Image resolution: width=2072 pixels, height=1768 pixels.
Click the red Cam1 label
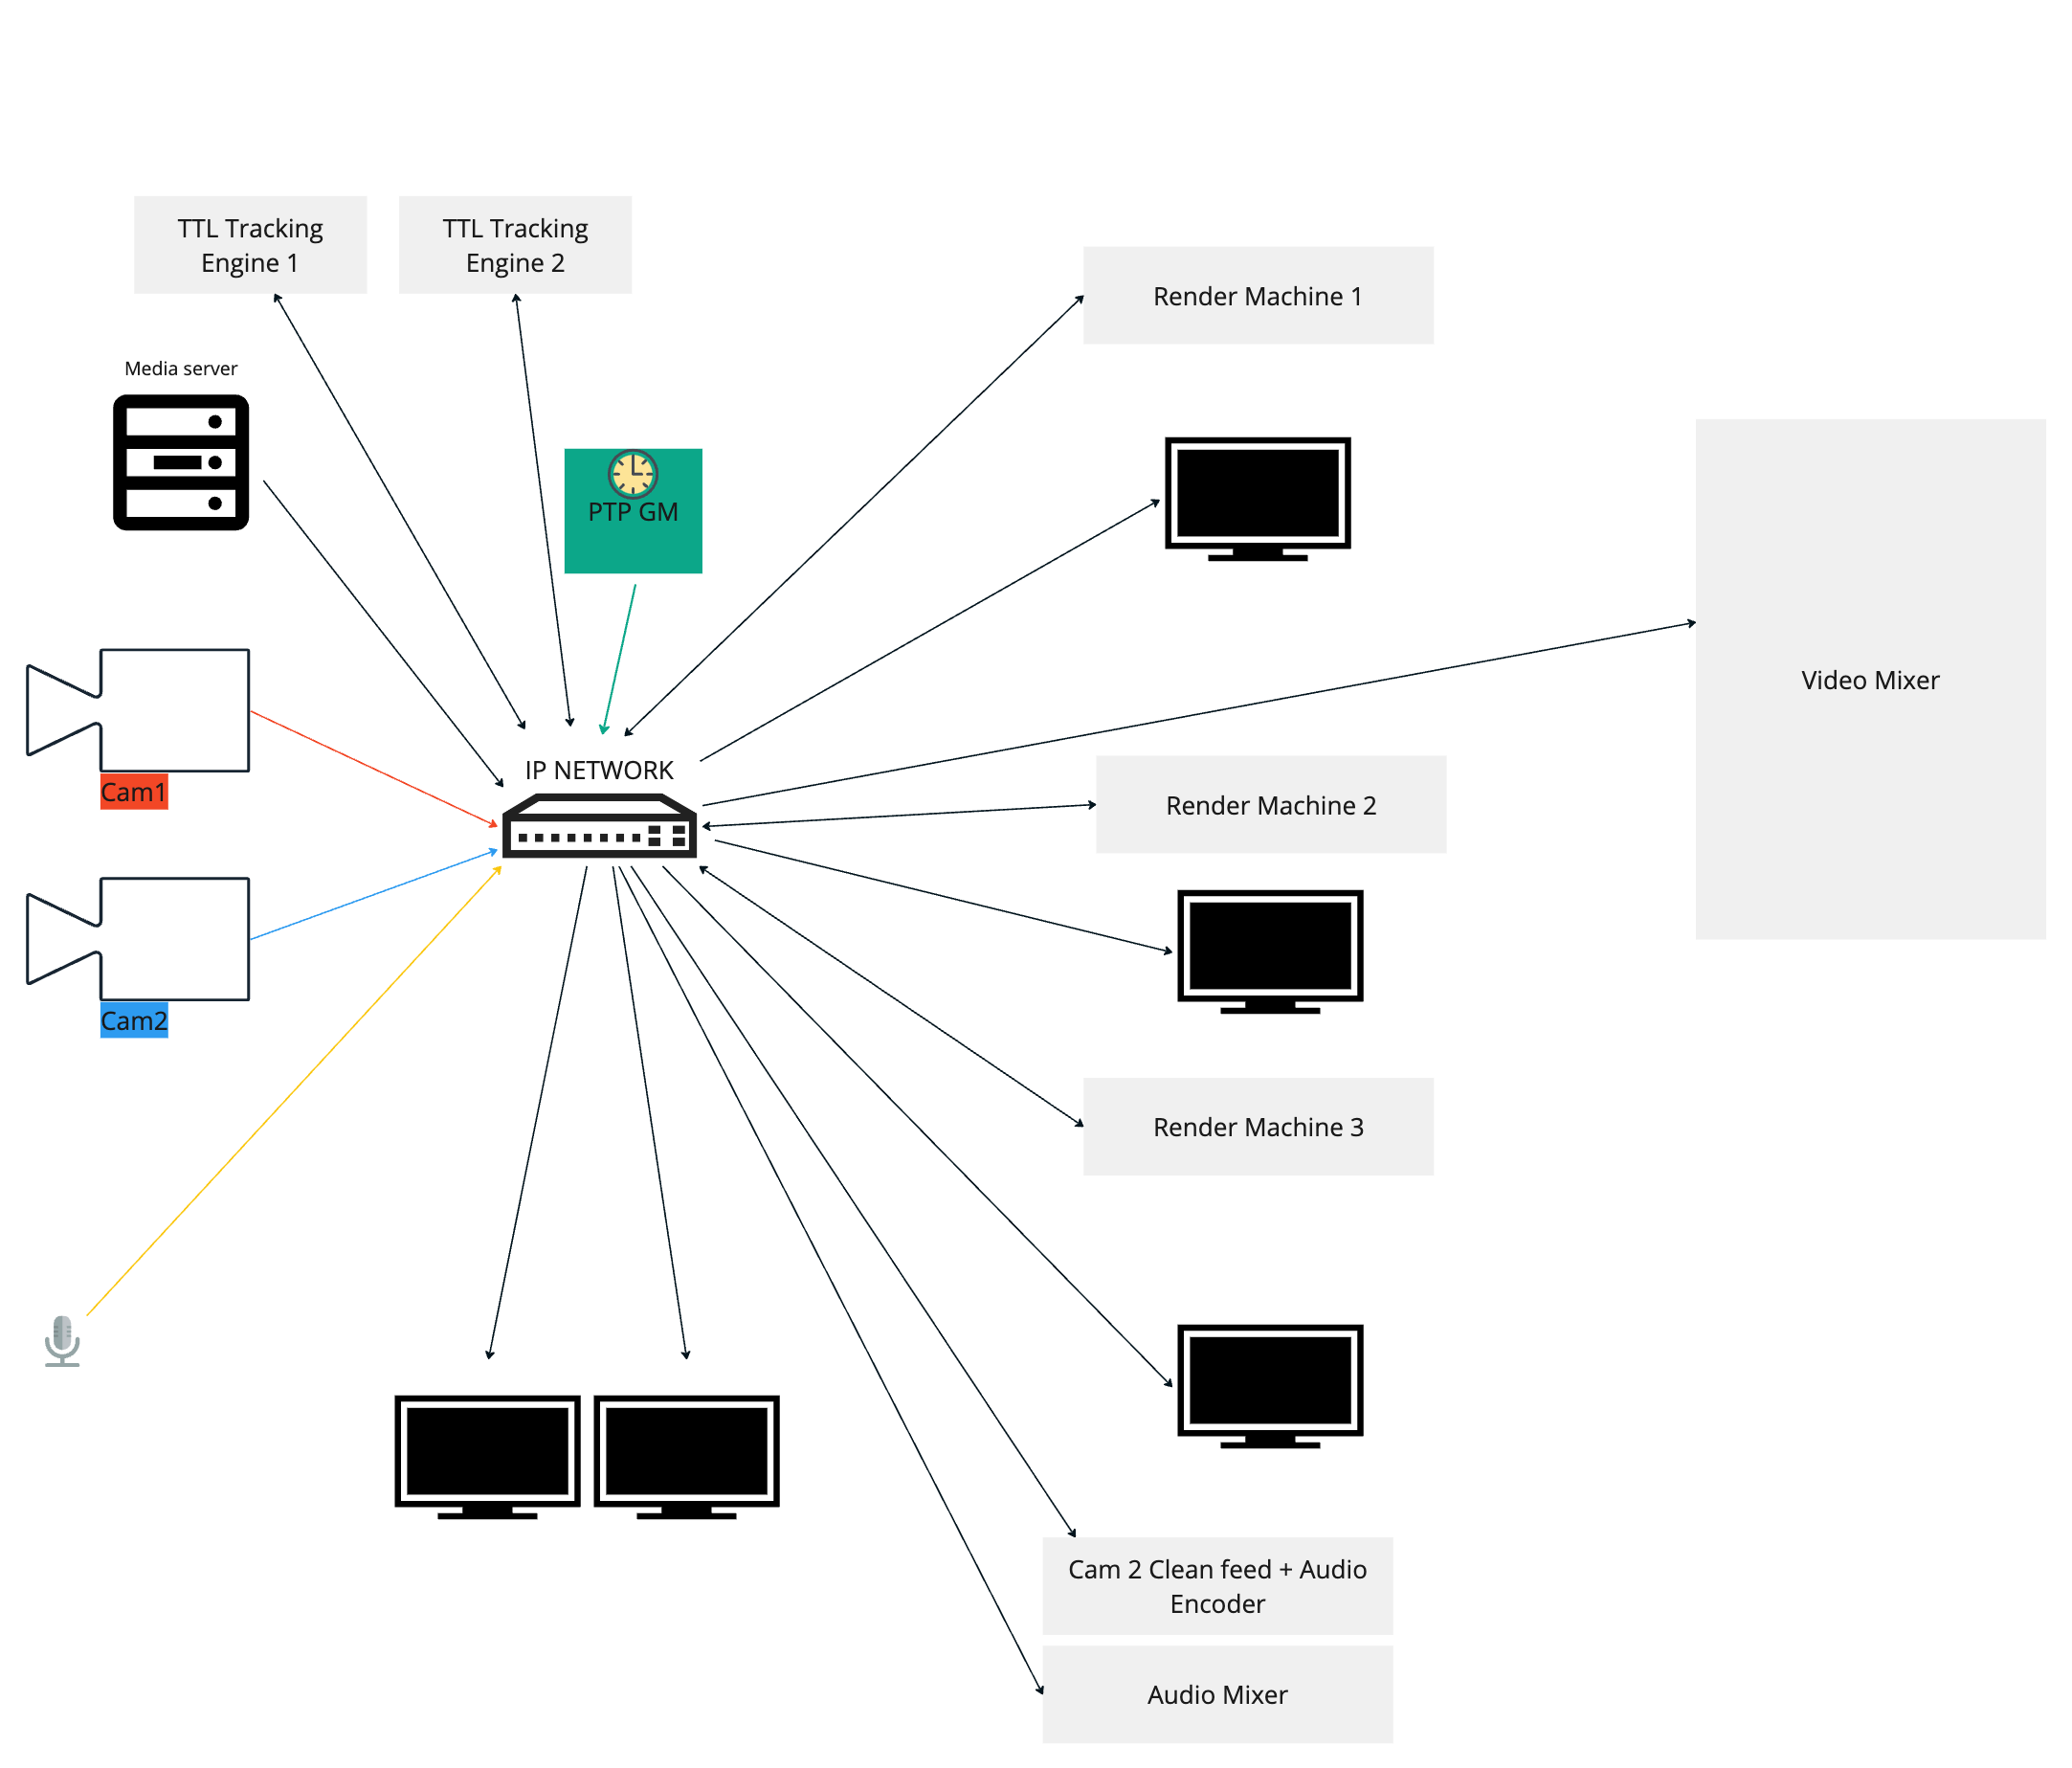click(133, 792)
